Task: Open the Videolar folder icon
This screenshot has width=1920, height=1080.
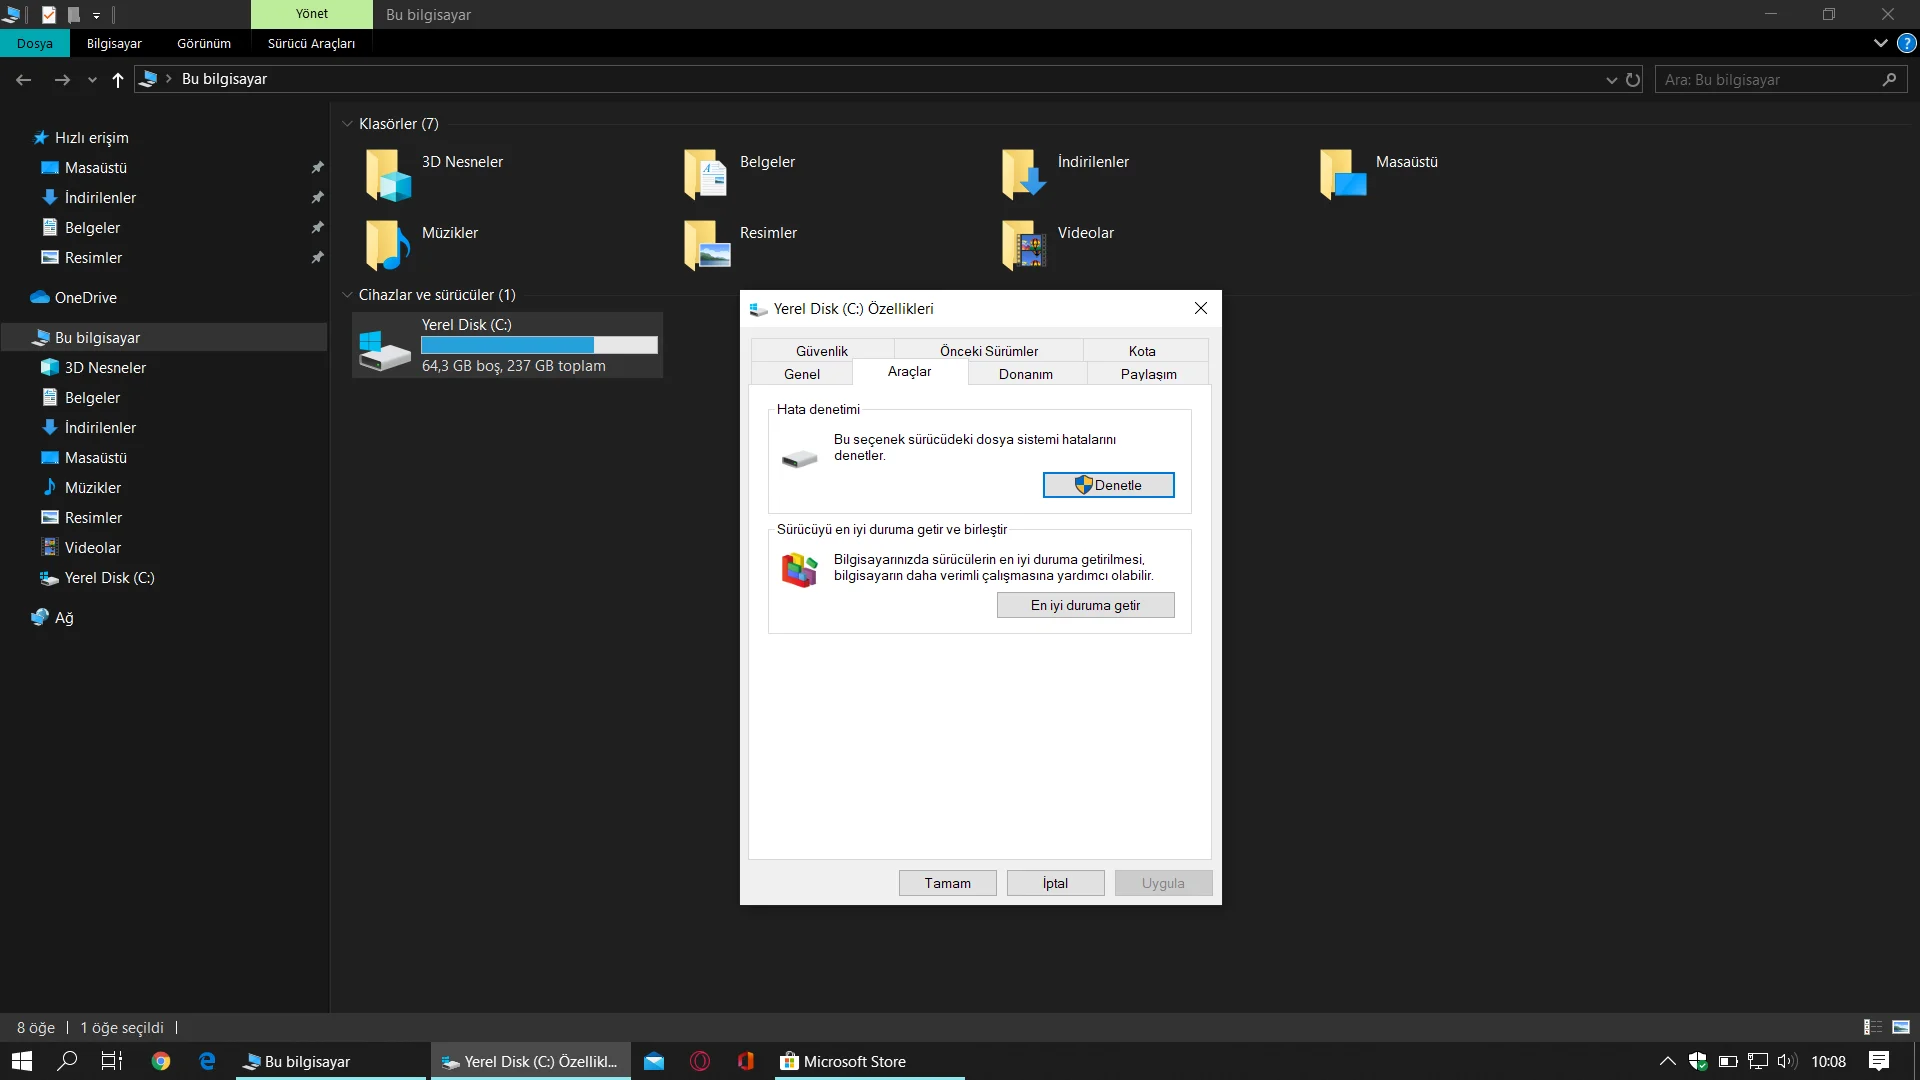Action: point(1024,245)
